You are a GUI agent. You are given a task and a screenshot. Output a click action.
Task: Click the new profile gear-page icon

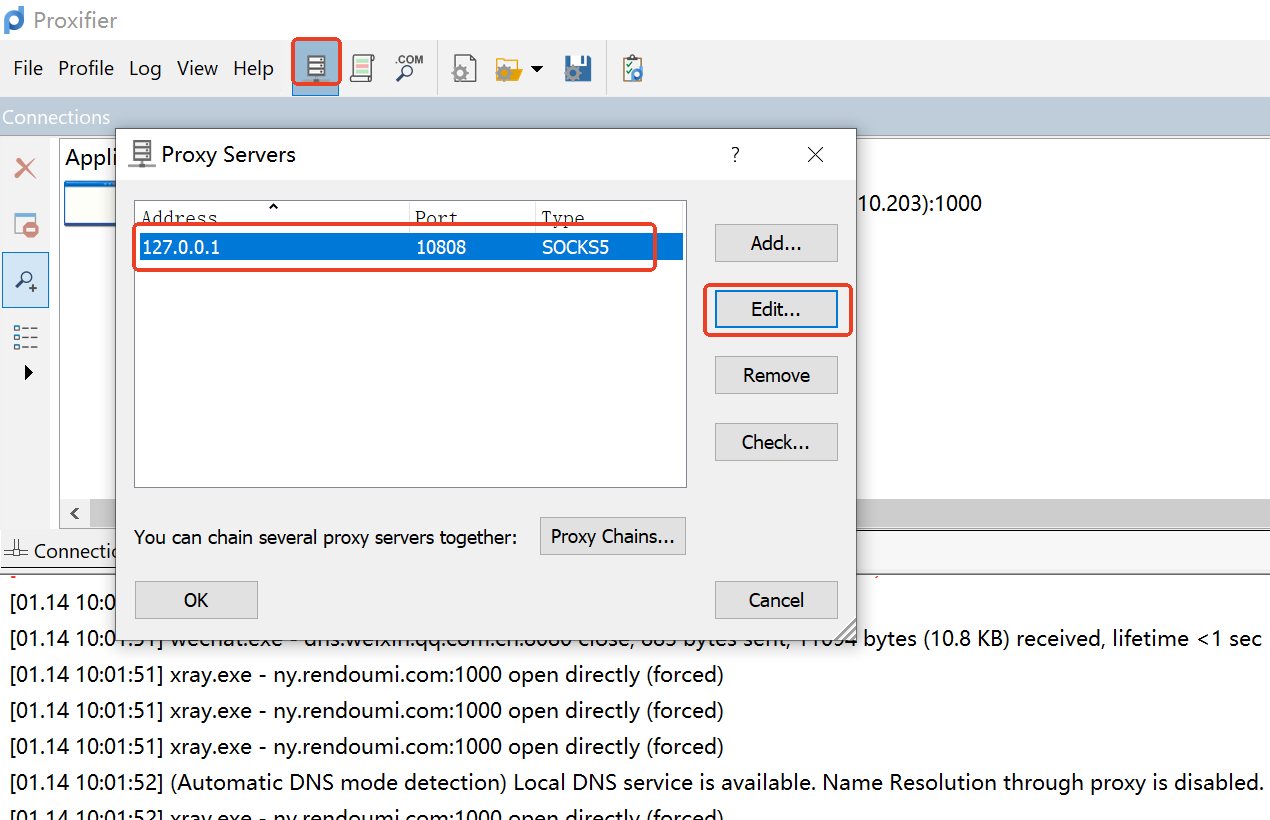point(463,69)
